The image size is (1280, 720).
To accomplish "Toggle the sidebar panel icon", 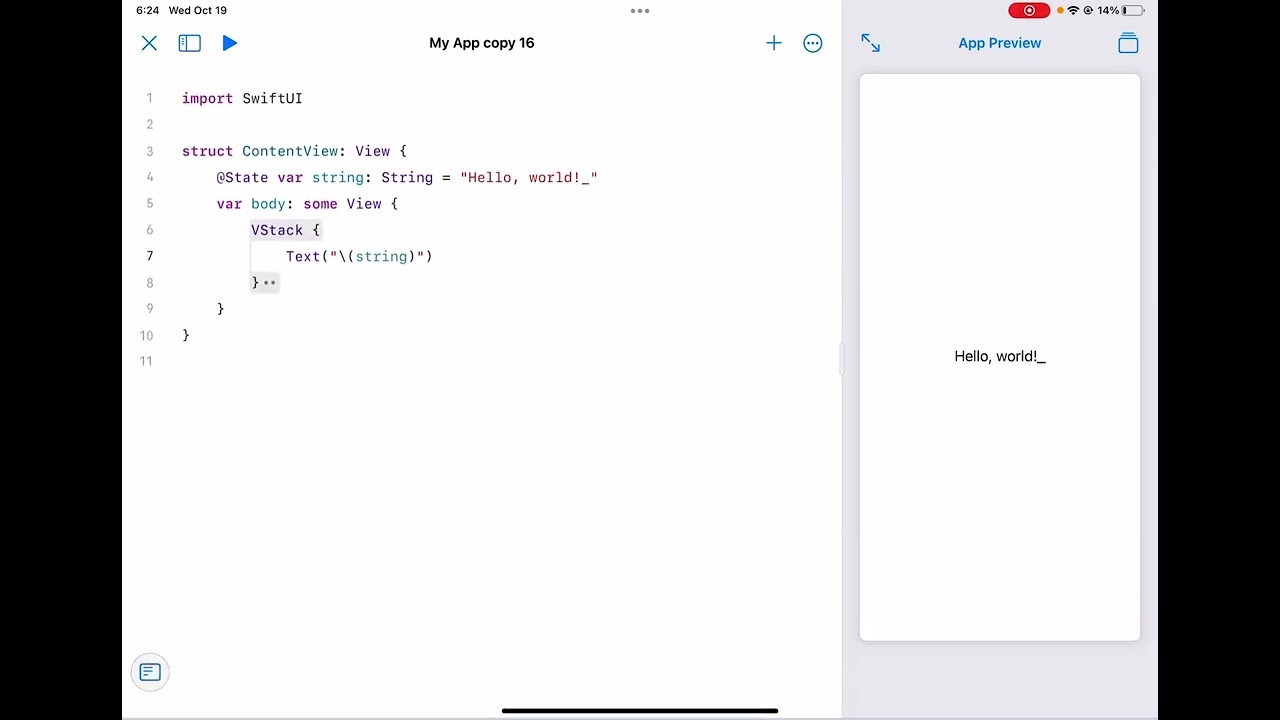I will 190,43.
